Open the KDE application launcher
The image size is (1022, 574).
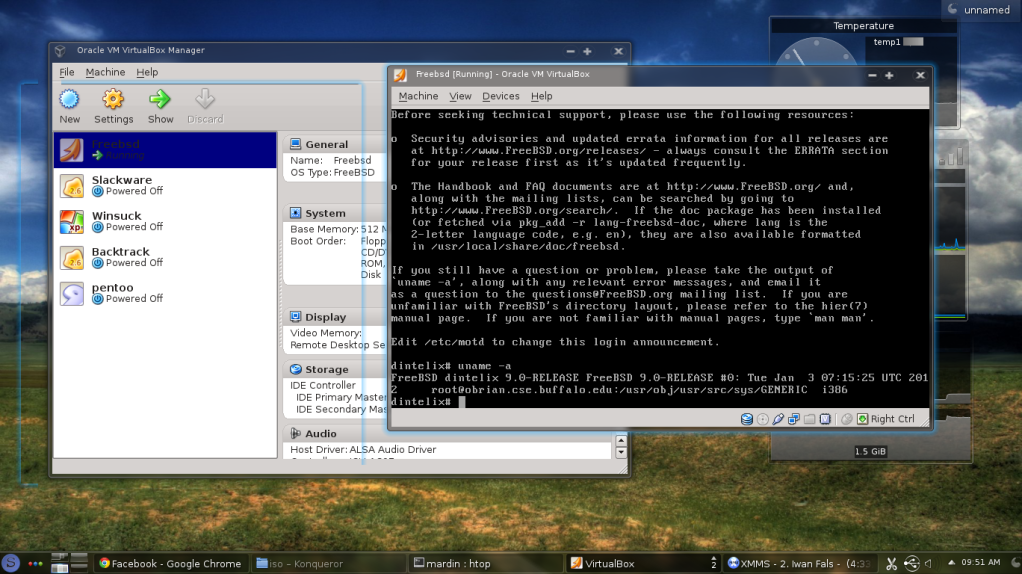[x=10, y=563]
